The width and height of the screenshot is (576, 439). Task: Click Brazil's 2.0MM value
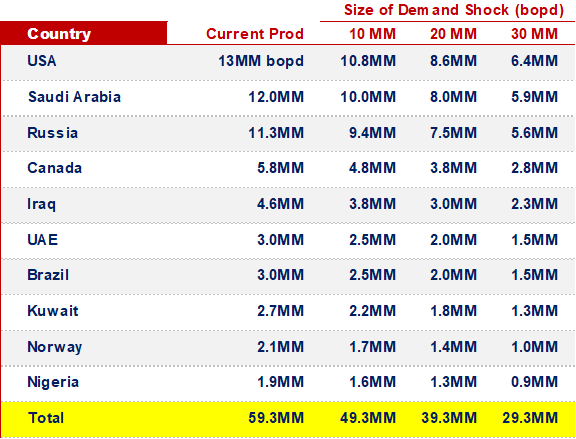coord(453,275)
